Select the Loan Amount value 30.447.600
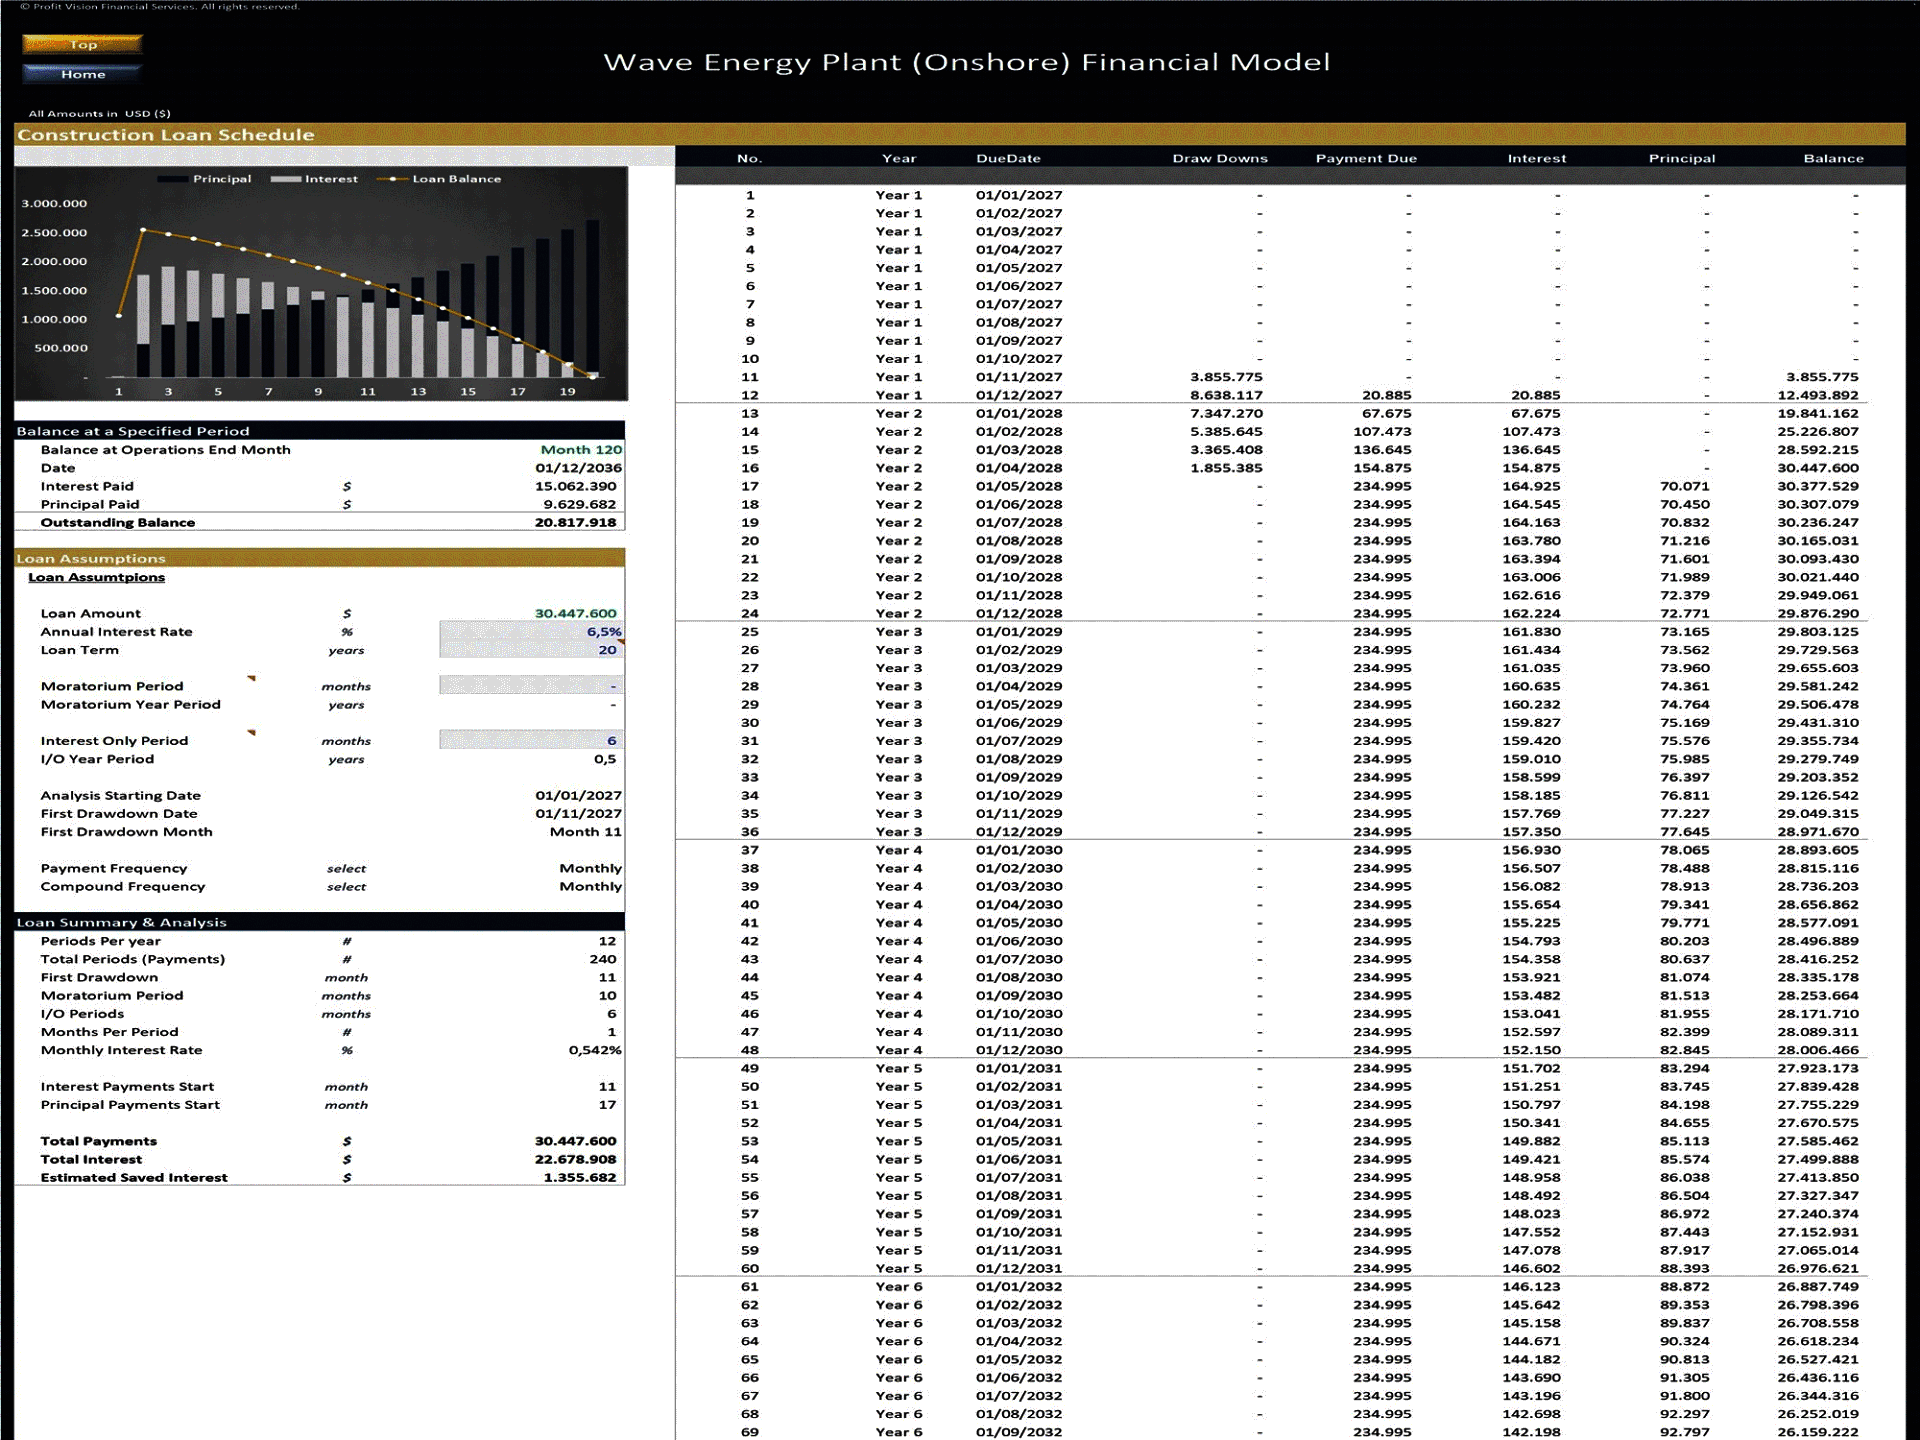Screen dimensions: 1920x1440 tap(576, 613)
